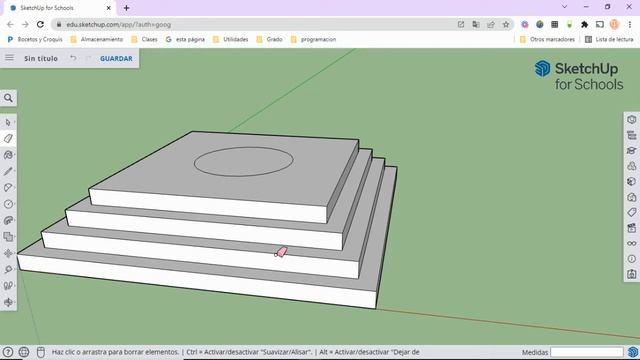This screenshot has width=640, height=360.
Task: Open the Extensions puzzle piece menu
Action: click(584, 24)
